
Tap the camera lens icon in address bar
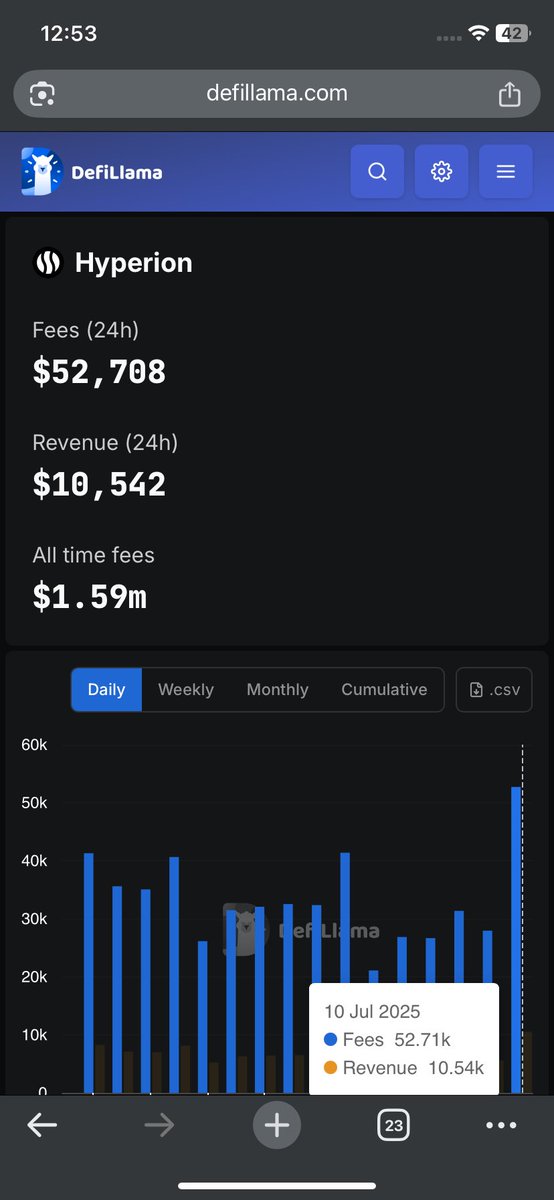42,94
